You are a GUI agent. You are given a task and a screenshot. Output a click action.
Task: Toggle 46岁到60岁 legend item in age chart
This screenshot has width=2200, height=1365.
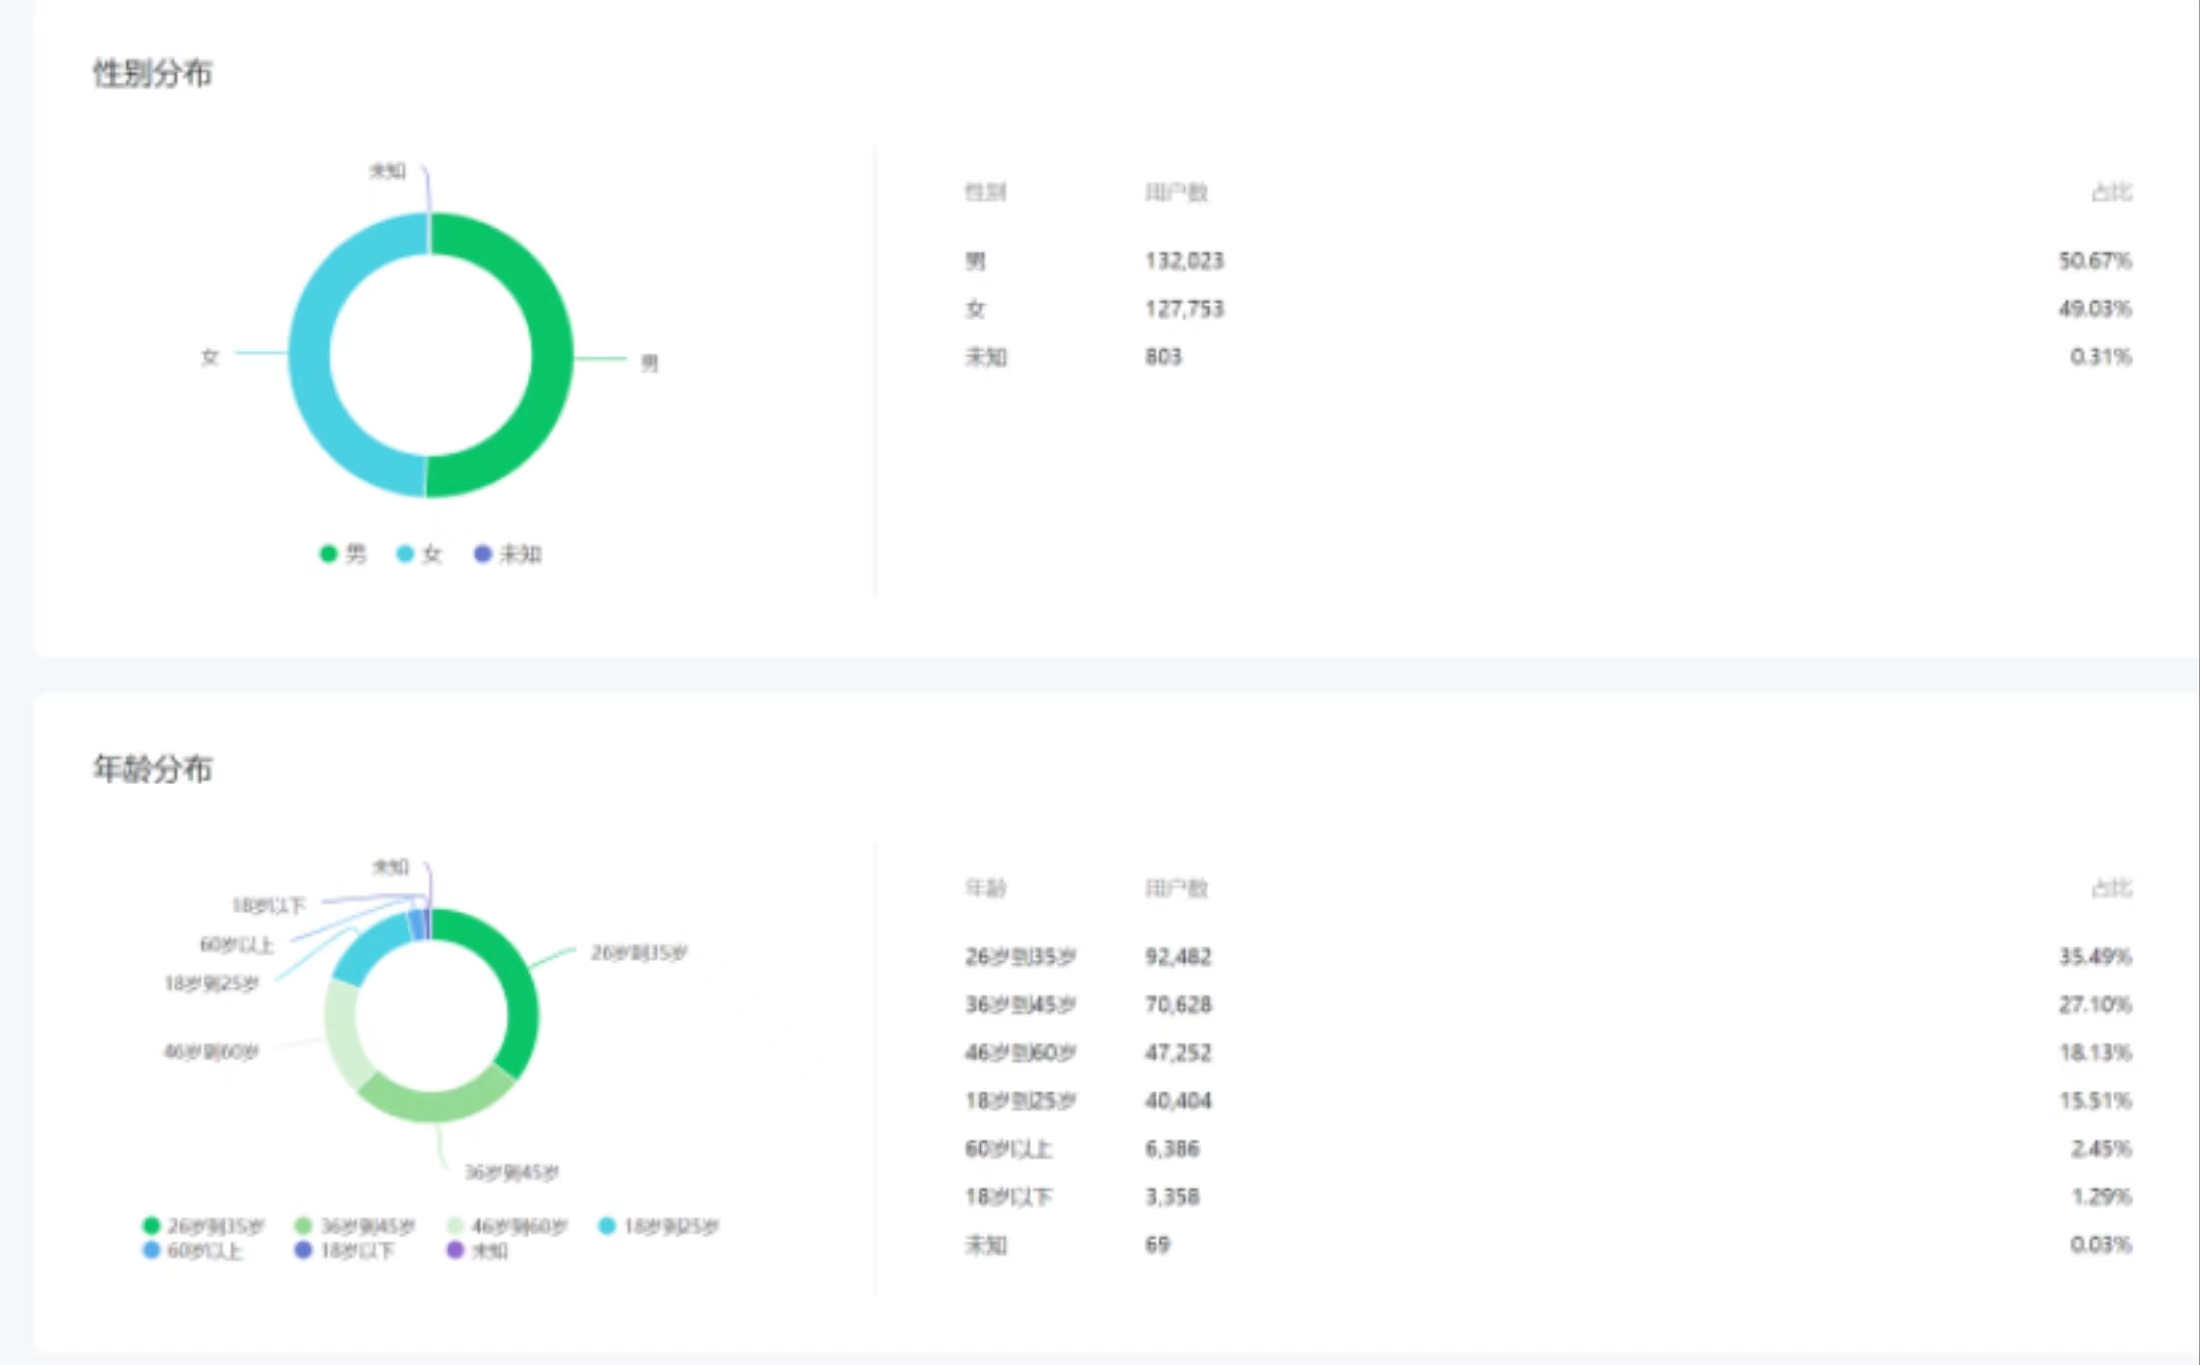[x=507, y=1225]
